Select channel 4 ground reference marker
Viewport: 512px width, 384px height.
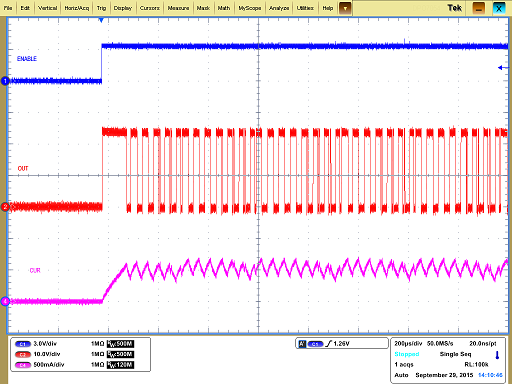point(5,302)
